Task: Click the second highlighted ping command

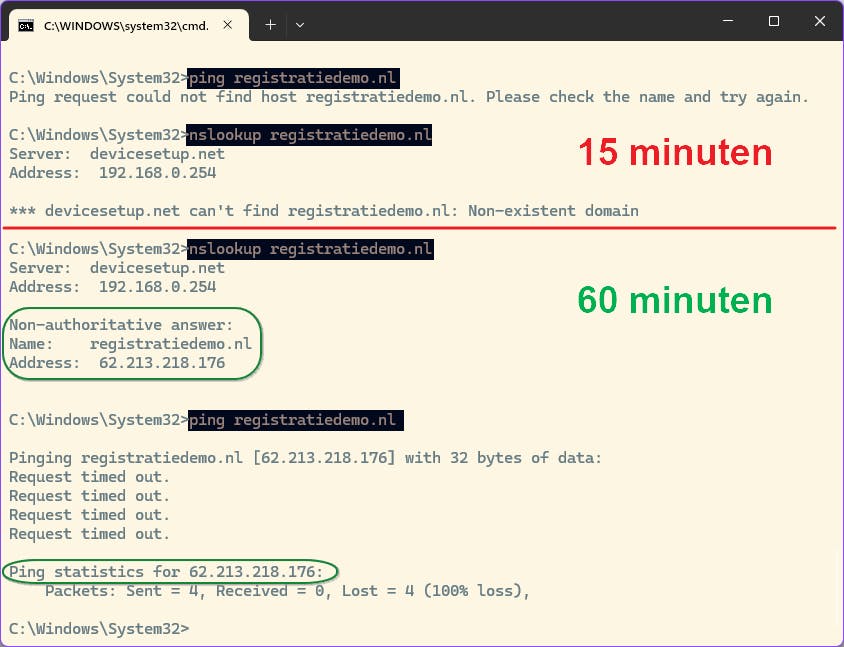Action: [295, 420]
